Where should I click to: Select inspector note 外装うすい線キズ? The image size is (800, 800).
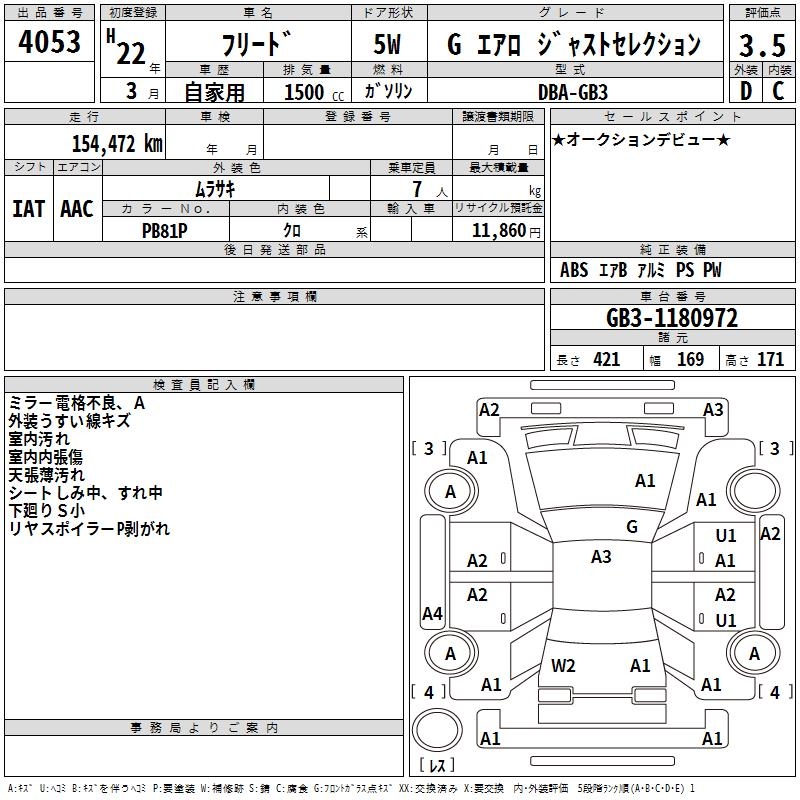(69, 421)
